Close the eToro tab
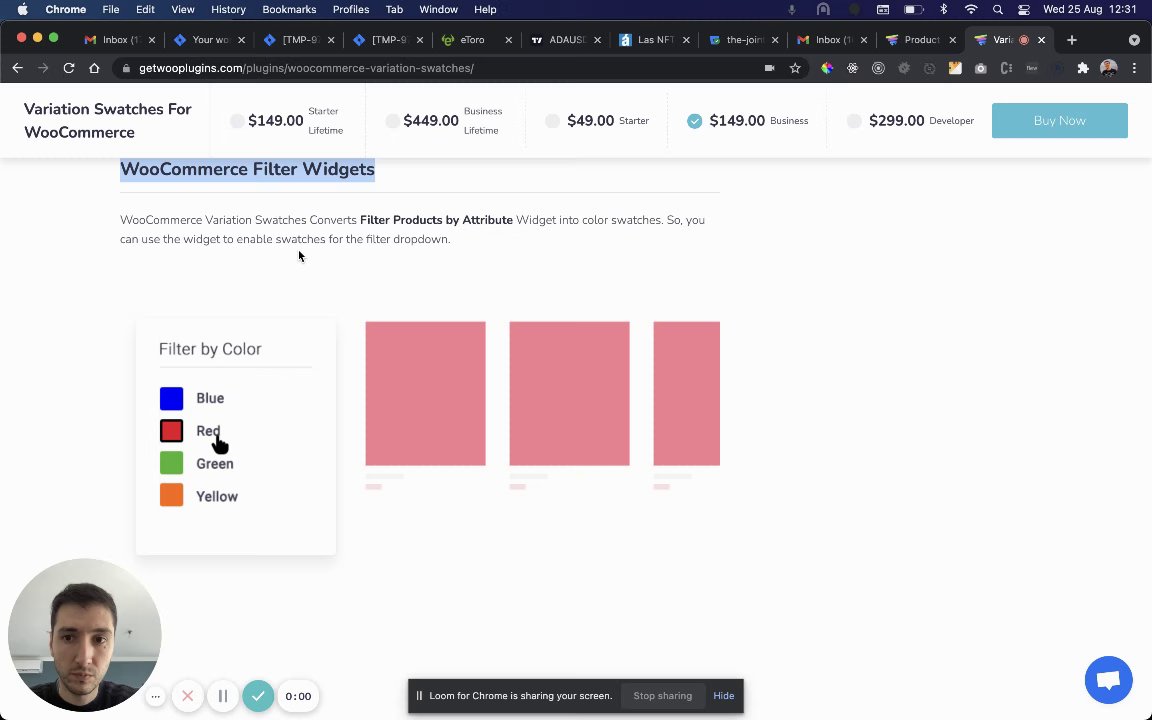Screen dimensions: 1152x720 (508, 40)
